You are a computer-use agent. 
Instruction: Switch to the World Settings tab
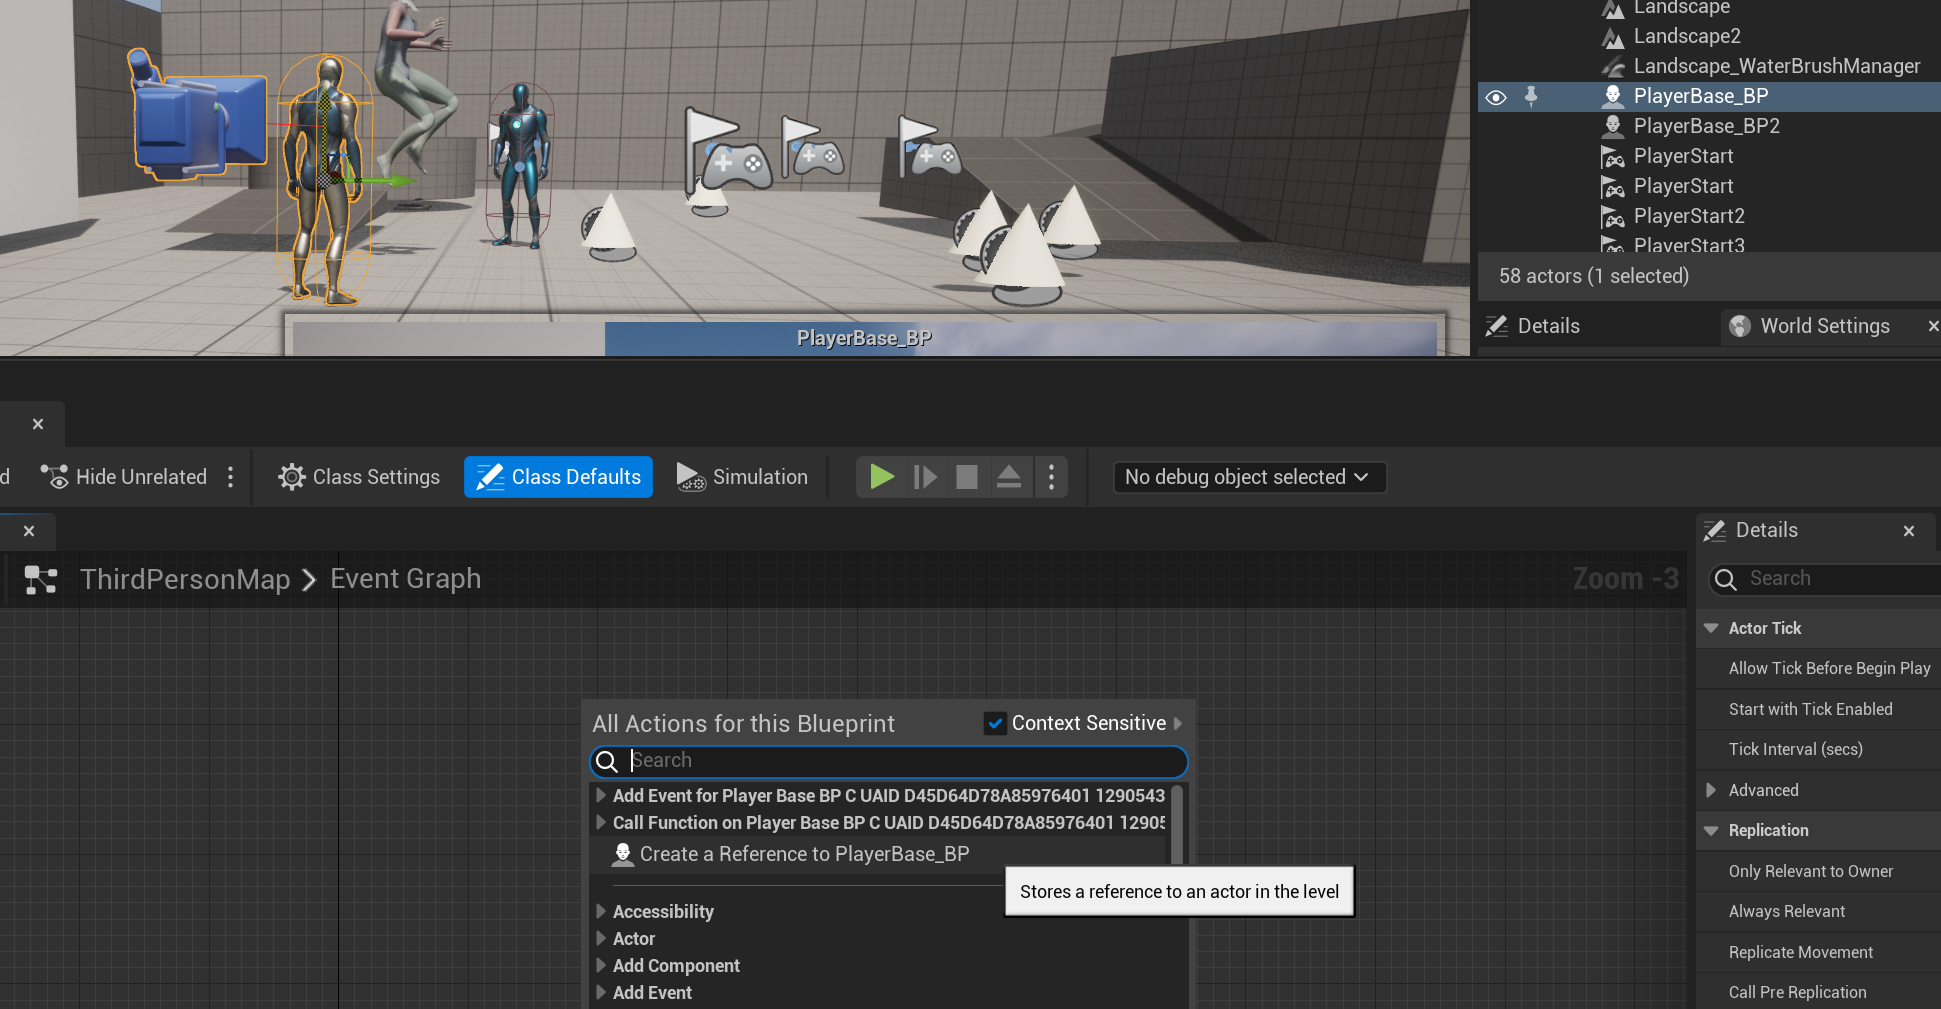click(x=1823, y=326)
